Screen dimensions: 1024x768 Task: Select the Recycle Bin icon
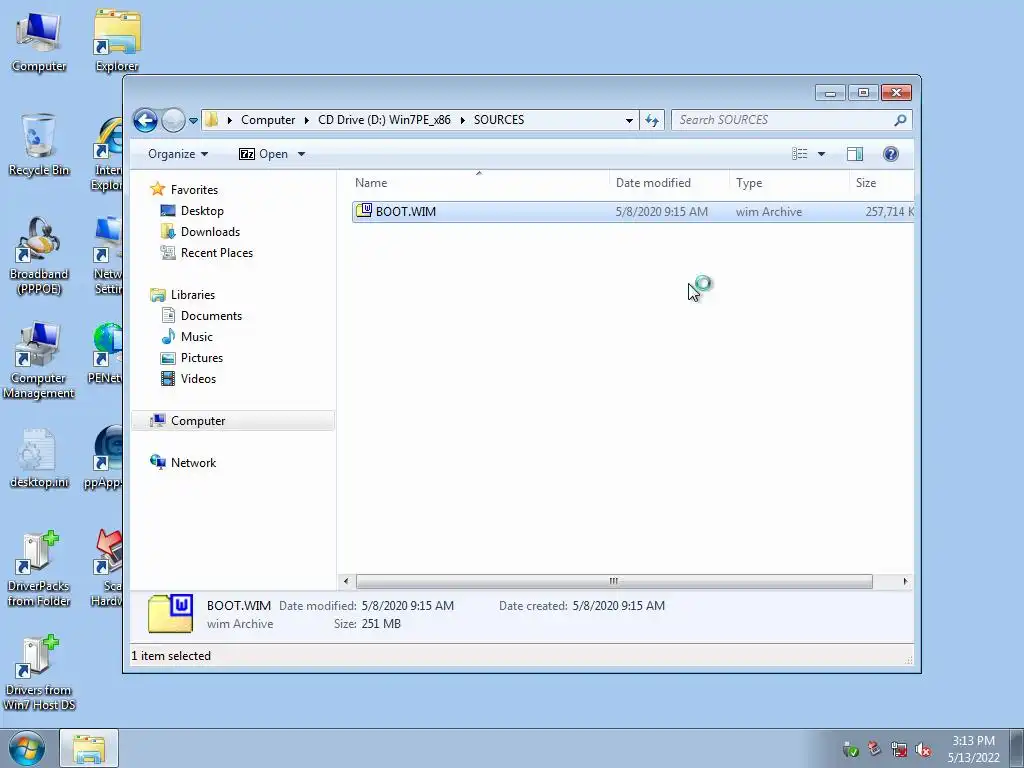39,145
